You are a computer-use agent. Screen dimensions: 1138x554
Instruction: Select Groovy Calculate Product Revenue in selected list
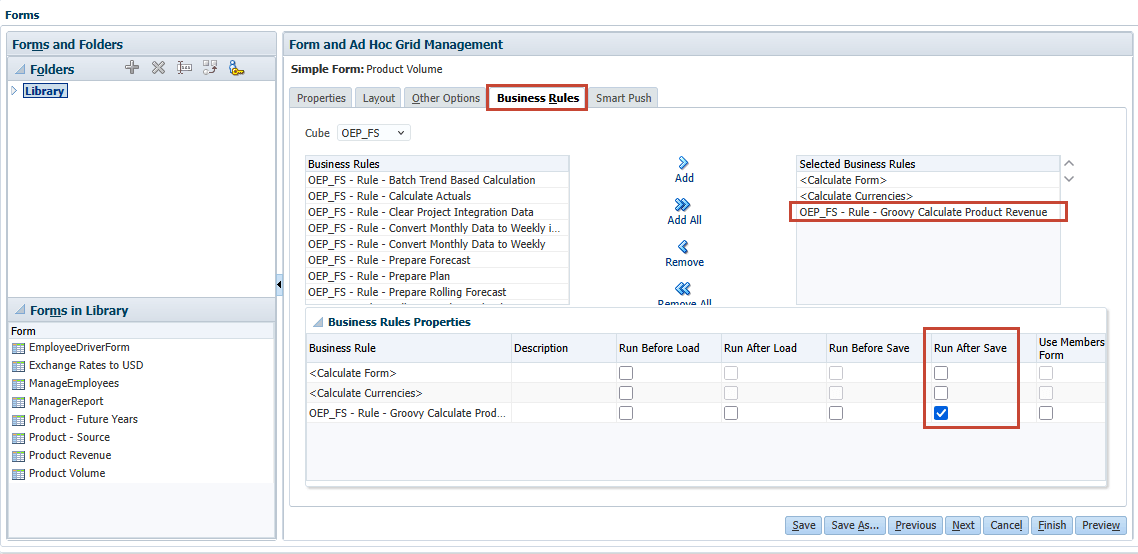[928, 212]
